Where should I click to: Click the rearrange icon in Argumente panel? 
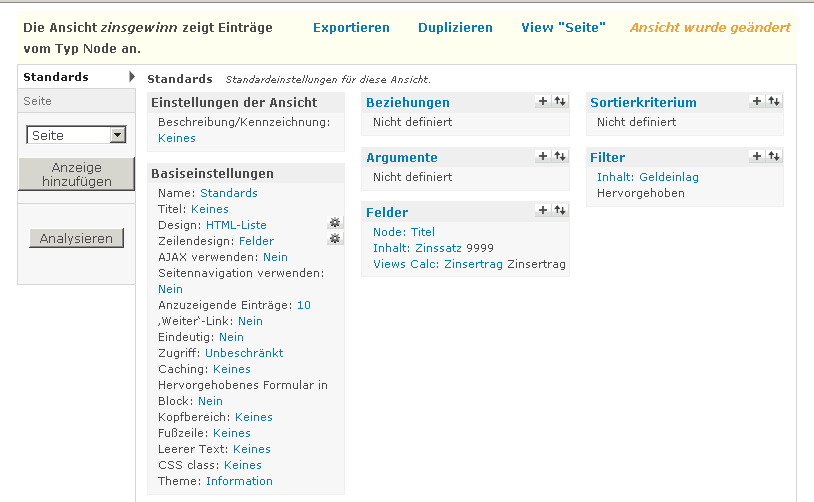point(559,157)
